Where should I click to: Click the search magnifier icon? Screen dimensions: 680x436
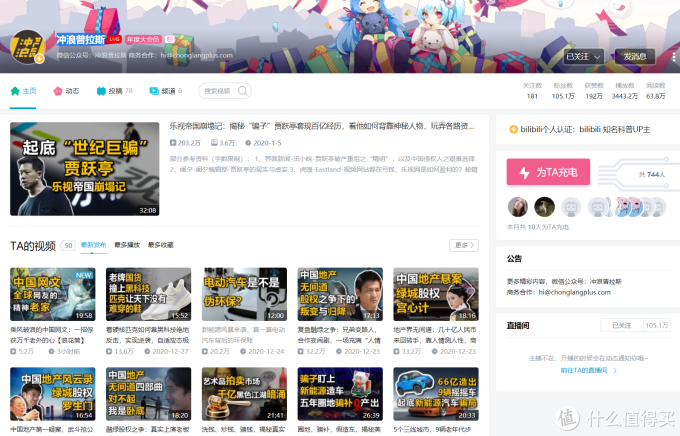243,91
